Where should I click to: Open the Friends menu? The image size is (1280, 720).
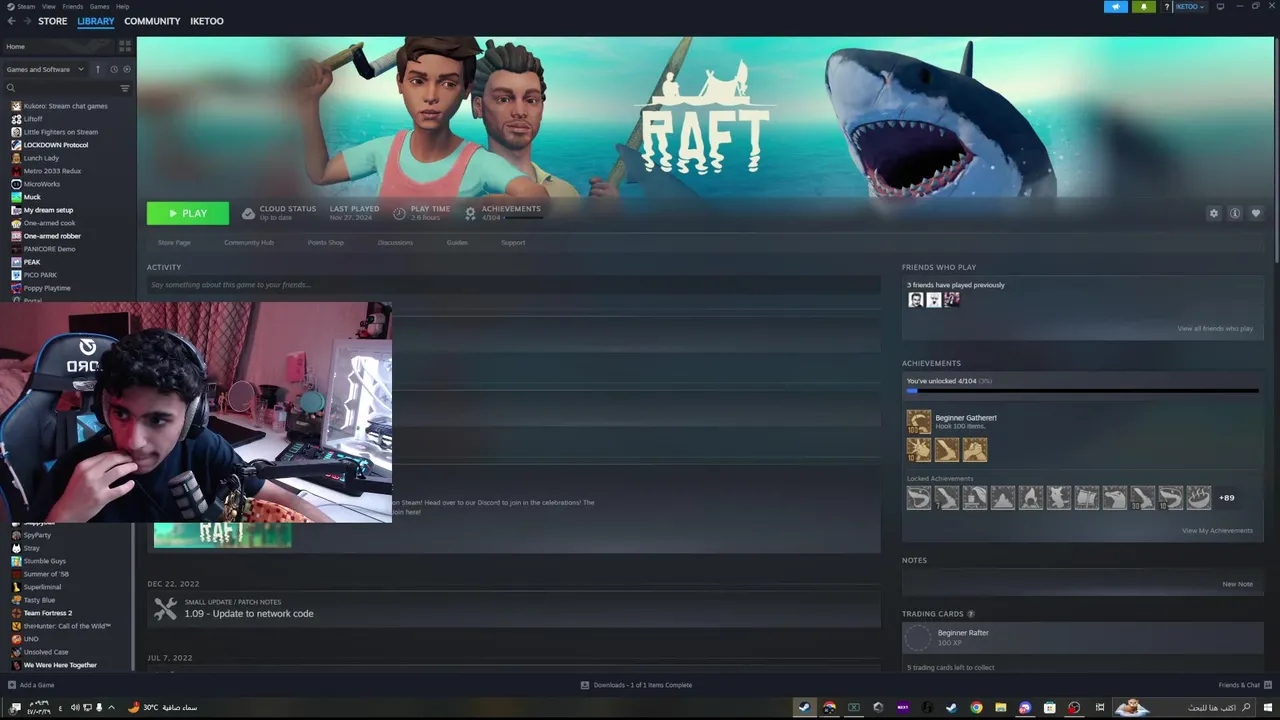click(x=73, y=6)
